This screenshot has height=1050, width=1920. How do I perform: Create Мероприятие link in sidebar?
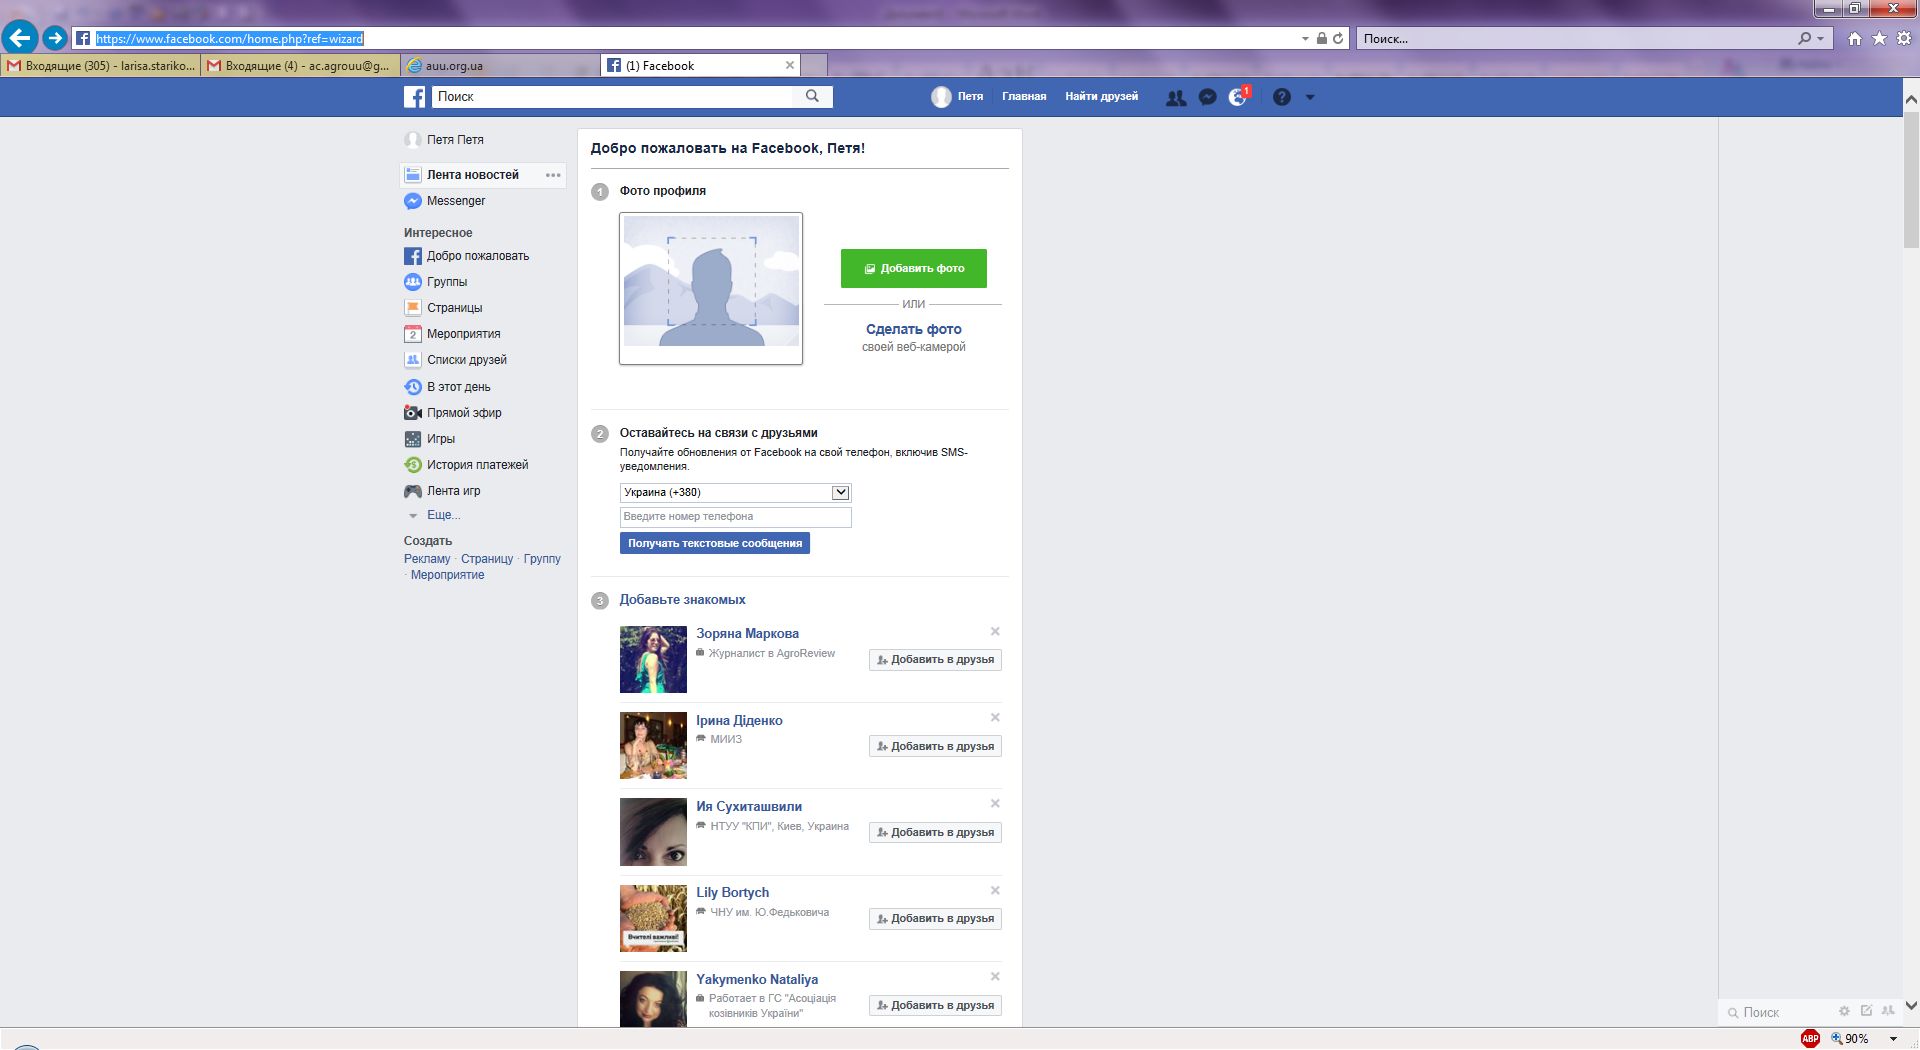(447, 575)
